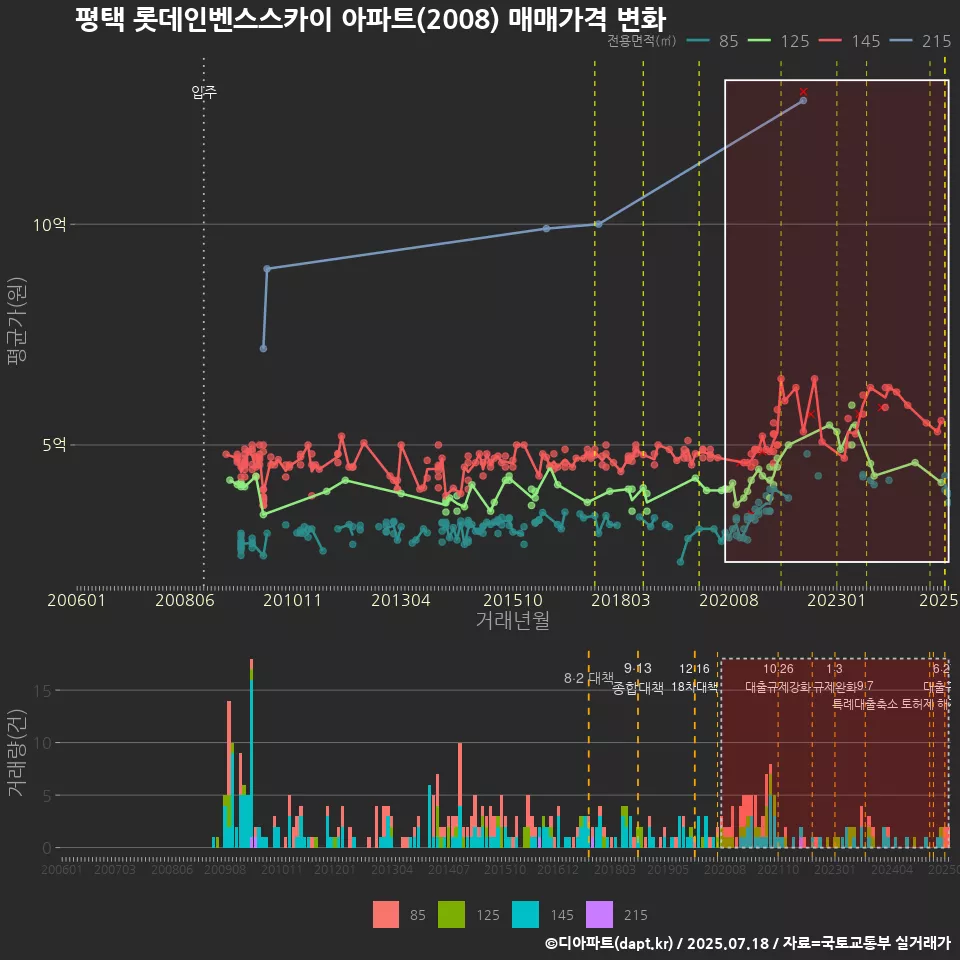
Task: Click the 215 line data point at 10억
Action: point(598,224)
